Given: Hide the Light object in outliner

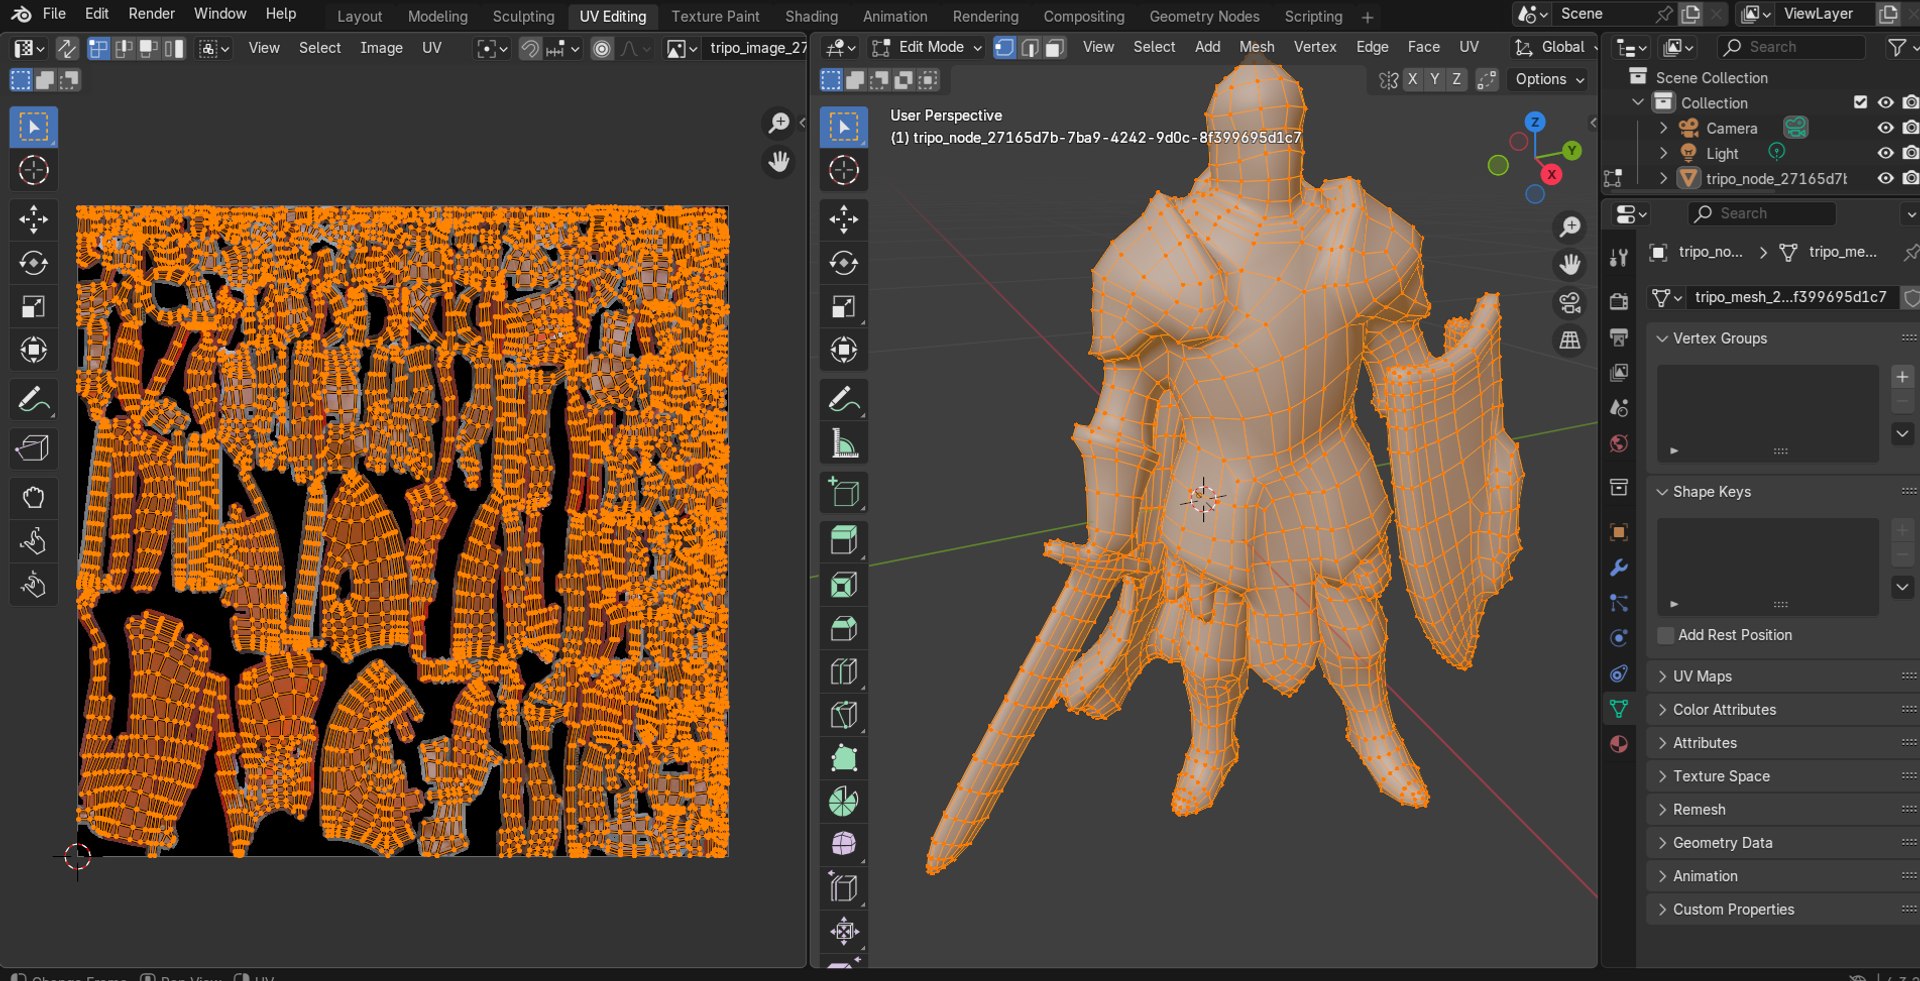Looking at the screenshot, I should coord(1885,153).
